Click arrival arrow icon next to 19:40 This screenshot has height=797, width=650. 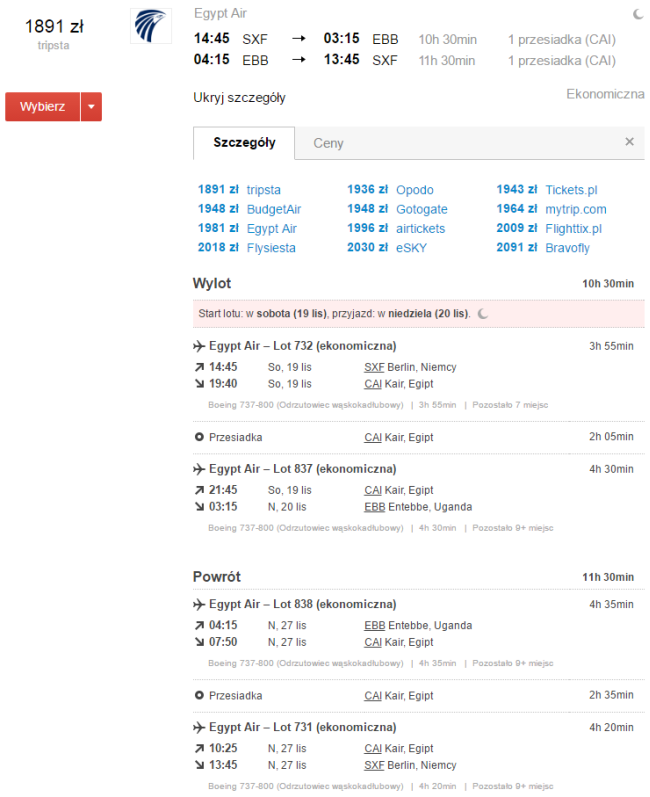(199, 384)
